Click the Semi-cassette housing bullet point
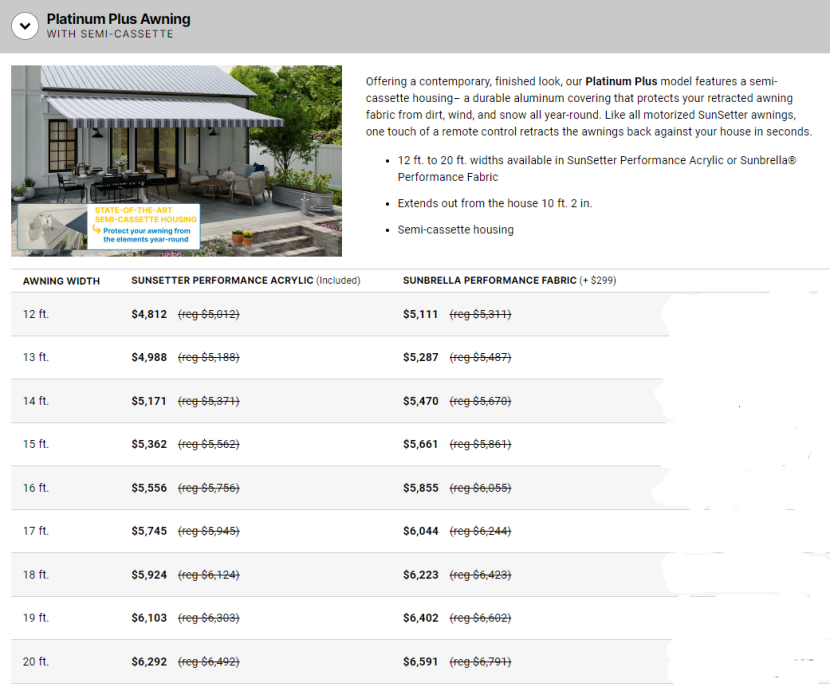This screenshot has width=830, height=695. pyautogui.click(x=455, y=230)
